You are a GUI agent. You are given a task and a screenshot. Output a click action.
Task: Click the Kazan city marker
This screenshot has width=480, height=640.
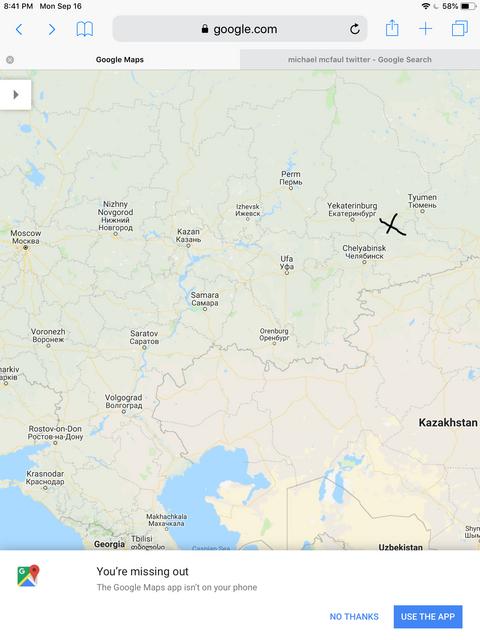[188, 246]
